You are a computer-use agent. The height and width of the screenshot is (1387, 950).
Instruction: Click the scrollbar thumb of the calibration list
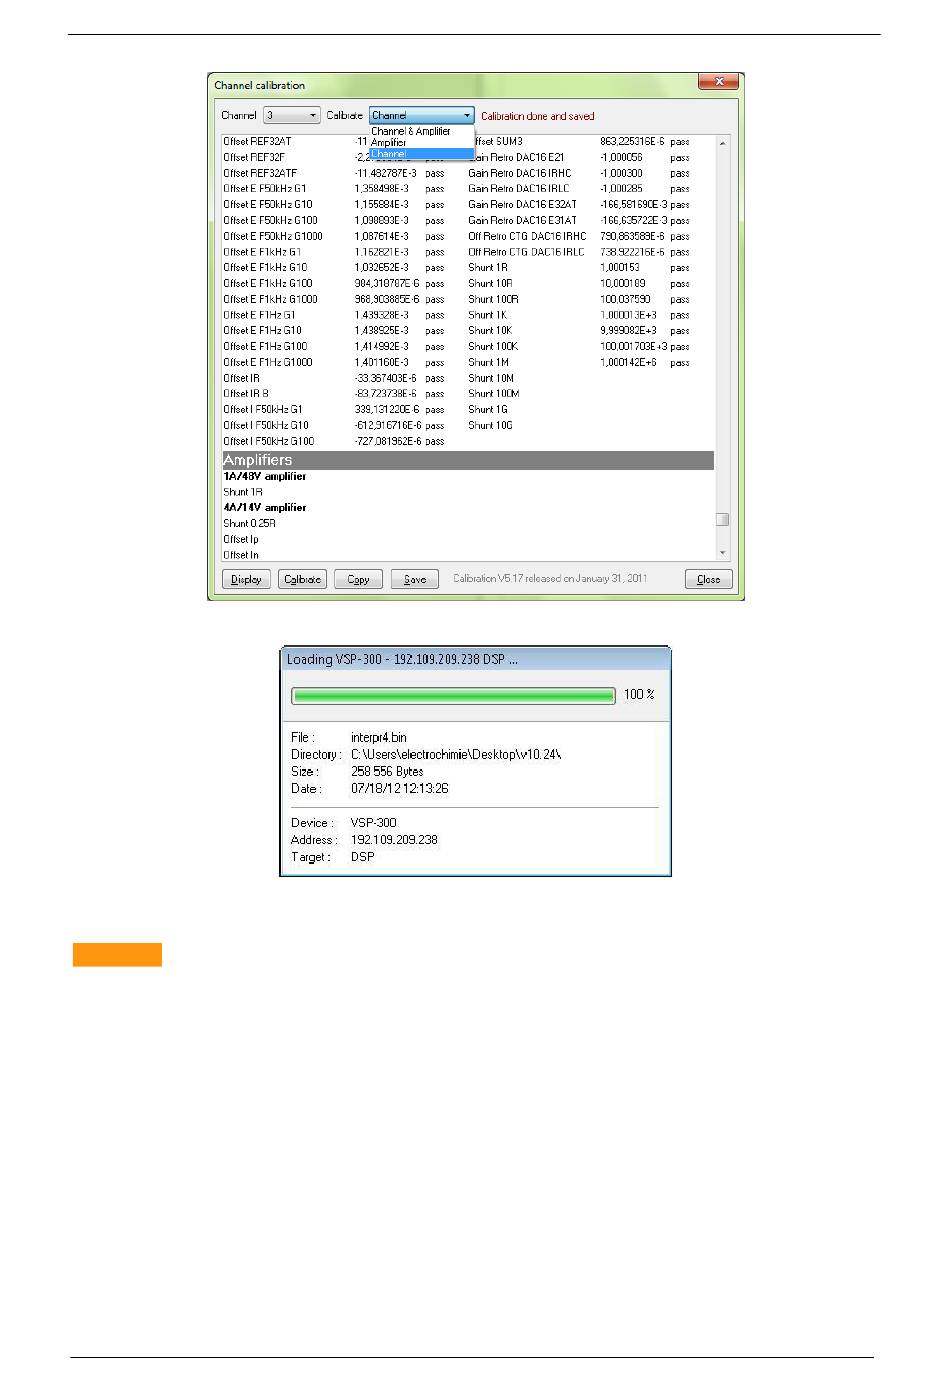(x=722, y=520)
